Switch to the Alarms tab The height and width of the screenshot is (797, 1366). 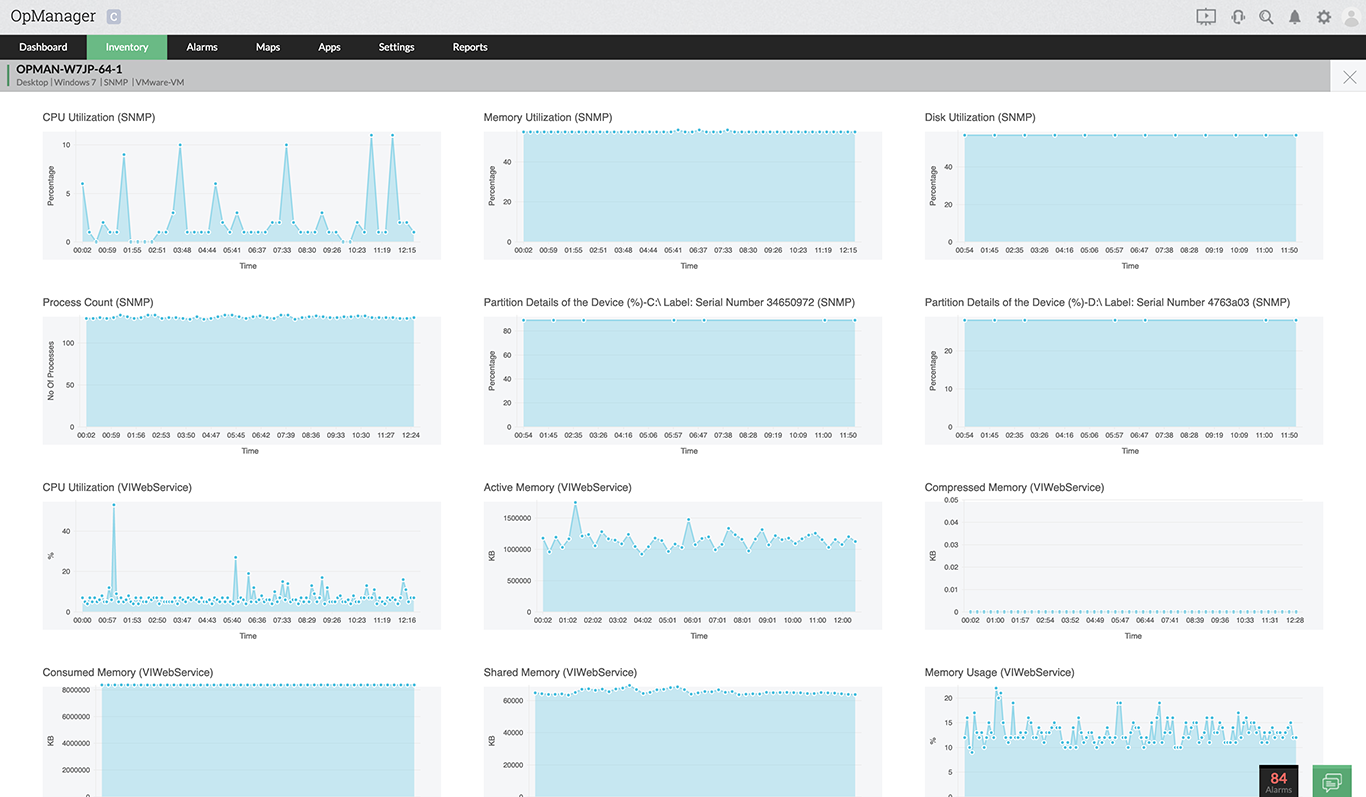pyautogui.click(x=202, y=47)
